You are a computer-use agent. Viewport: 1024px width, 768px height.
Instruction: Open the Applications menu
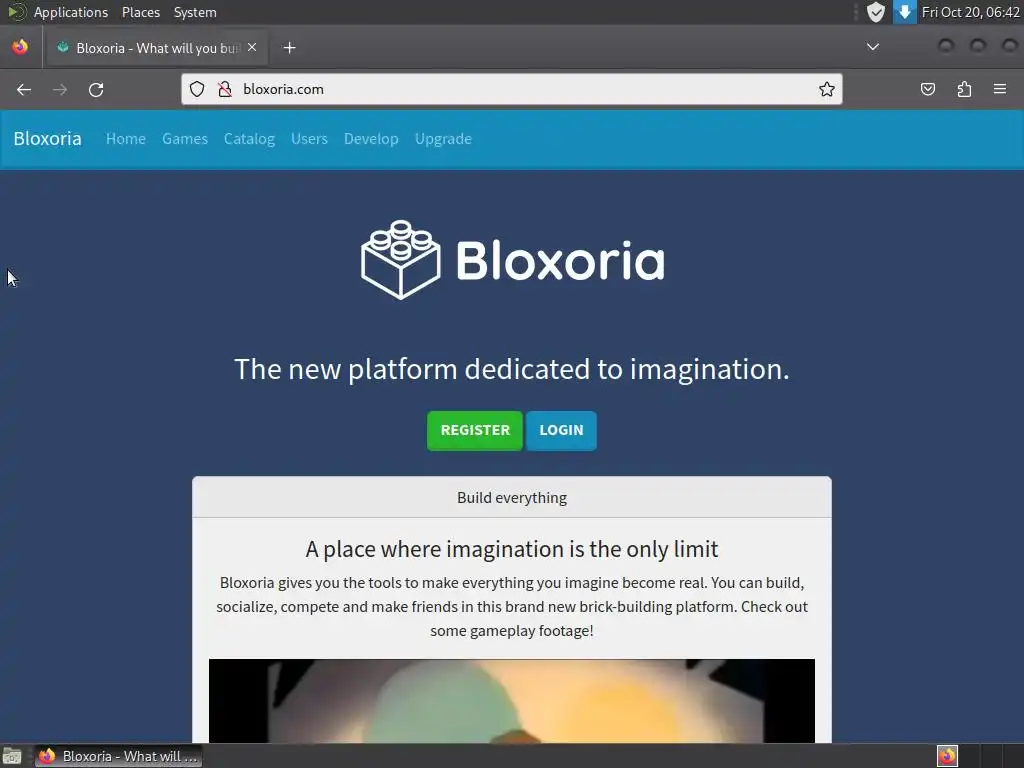pyautogui.click(x=71, y=12)
